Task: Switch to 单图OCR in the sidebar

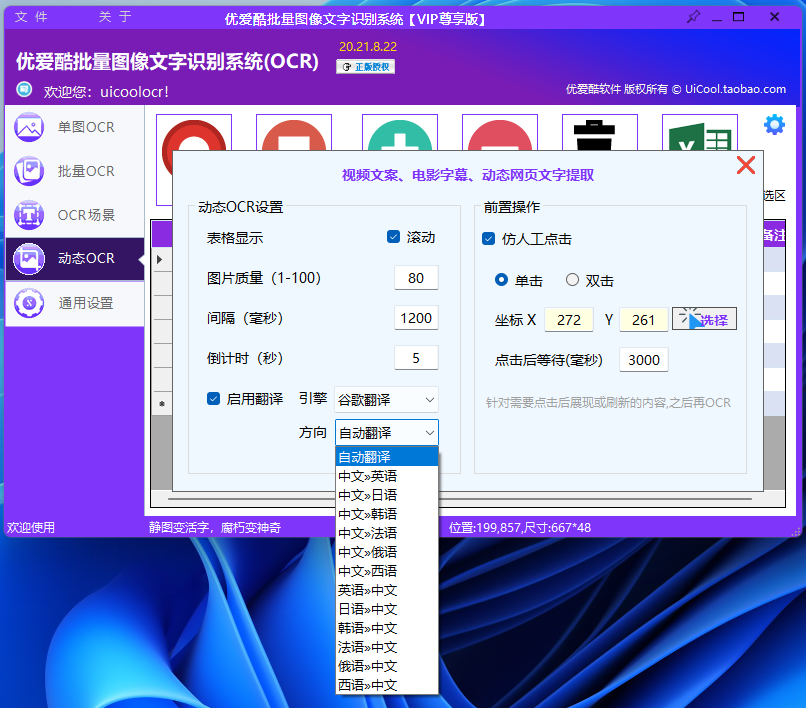Action: (x=75, y=128)
